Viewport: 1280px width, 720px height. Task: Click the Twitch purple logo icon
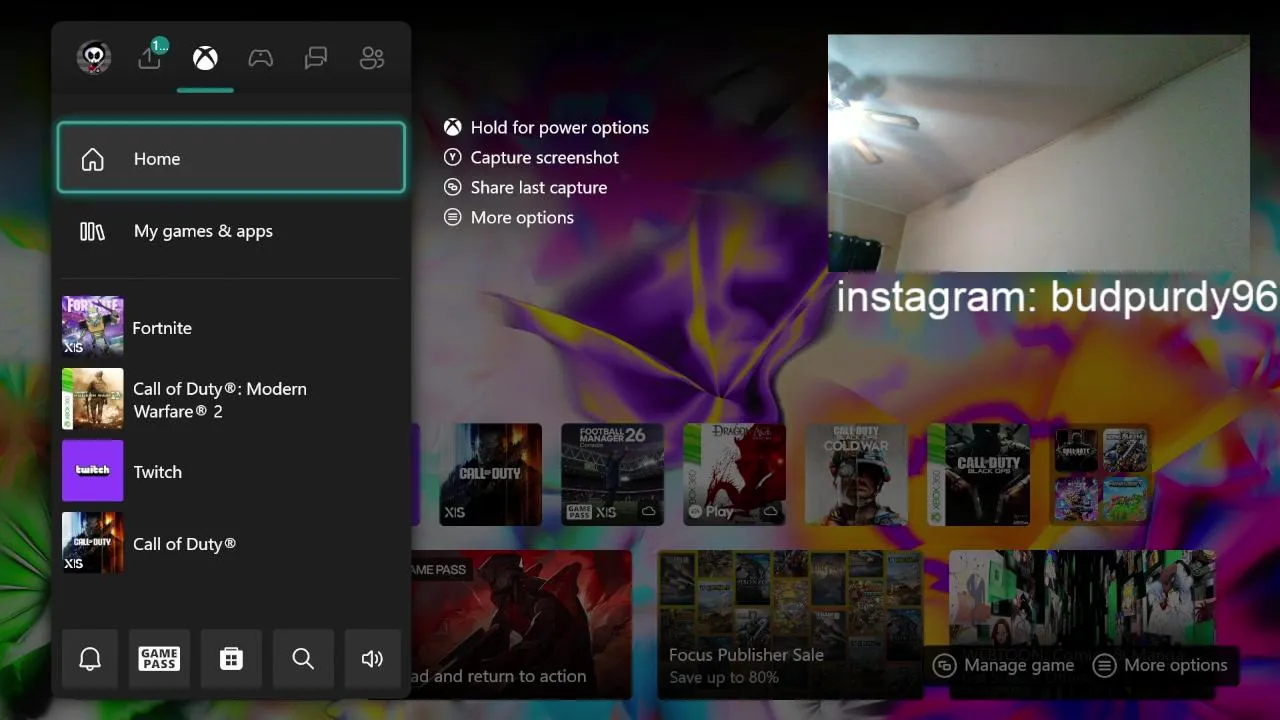tap(93, 471)
